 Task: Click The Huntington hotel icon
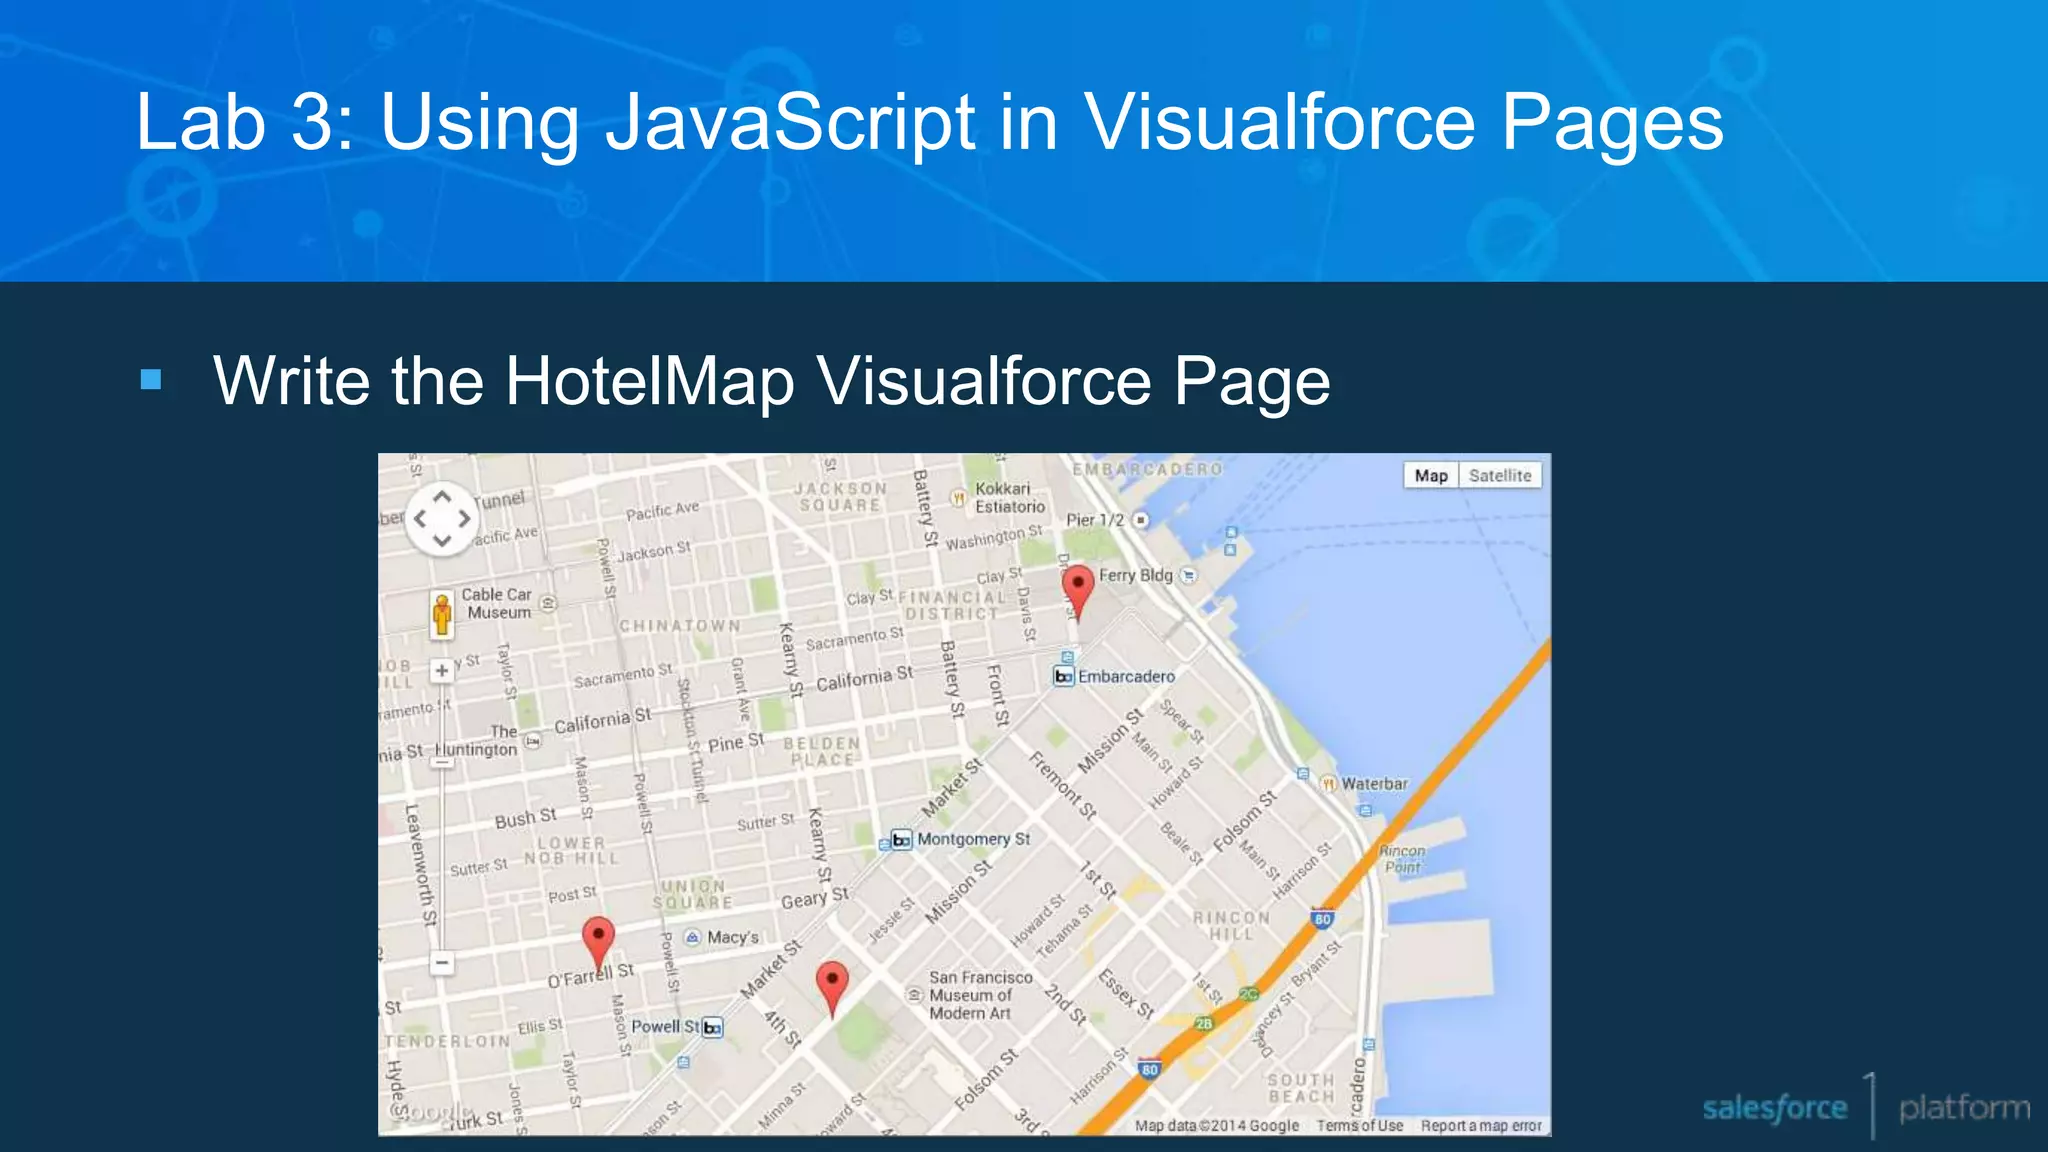click(533, 741)
